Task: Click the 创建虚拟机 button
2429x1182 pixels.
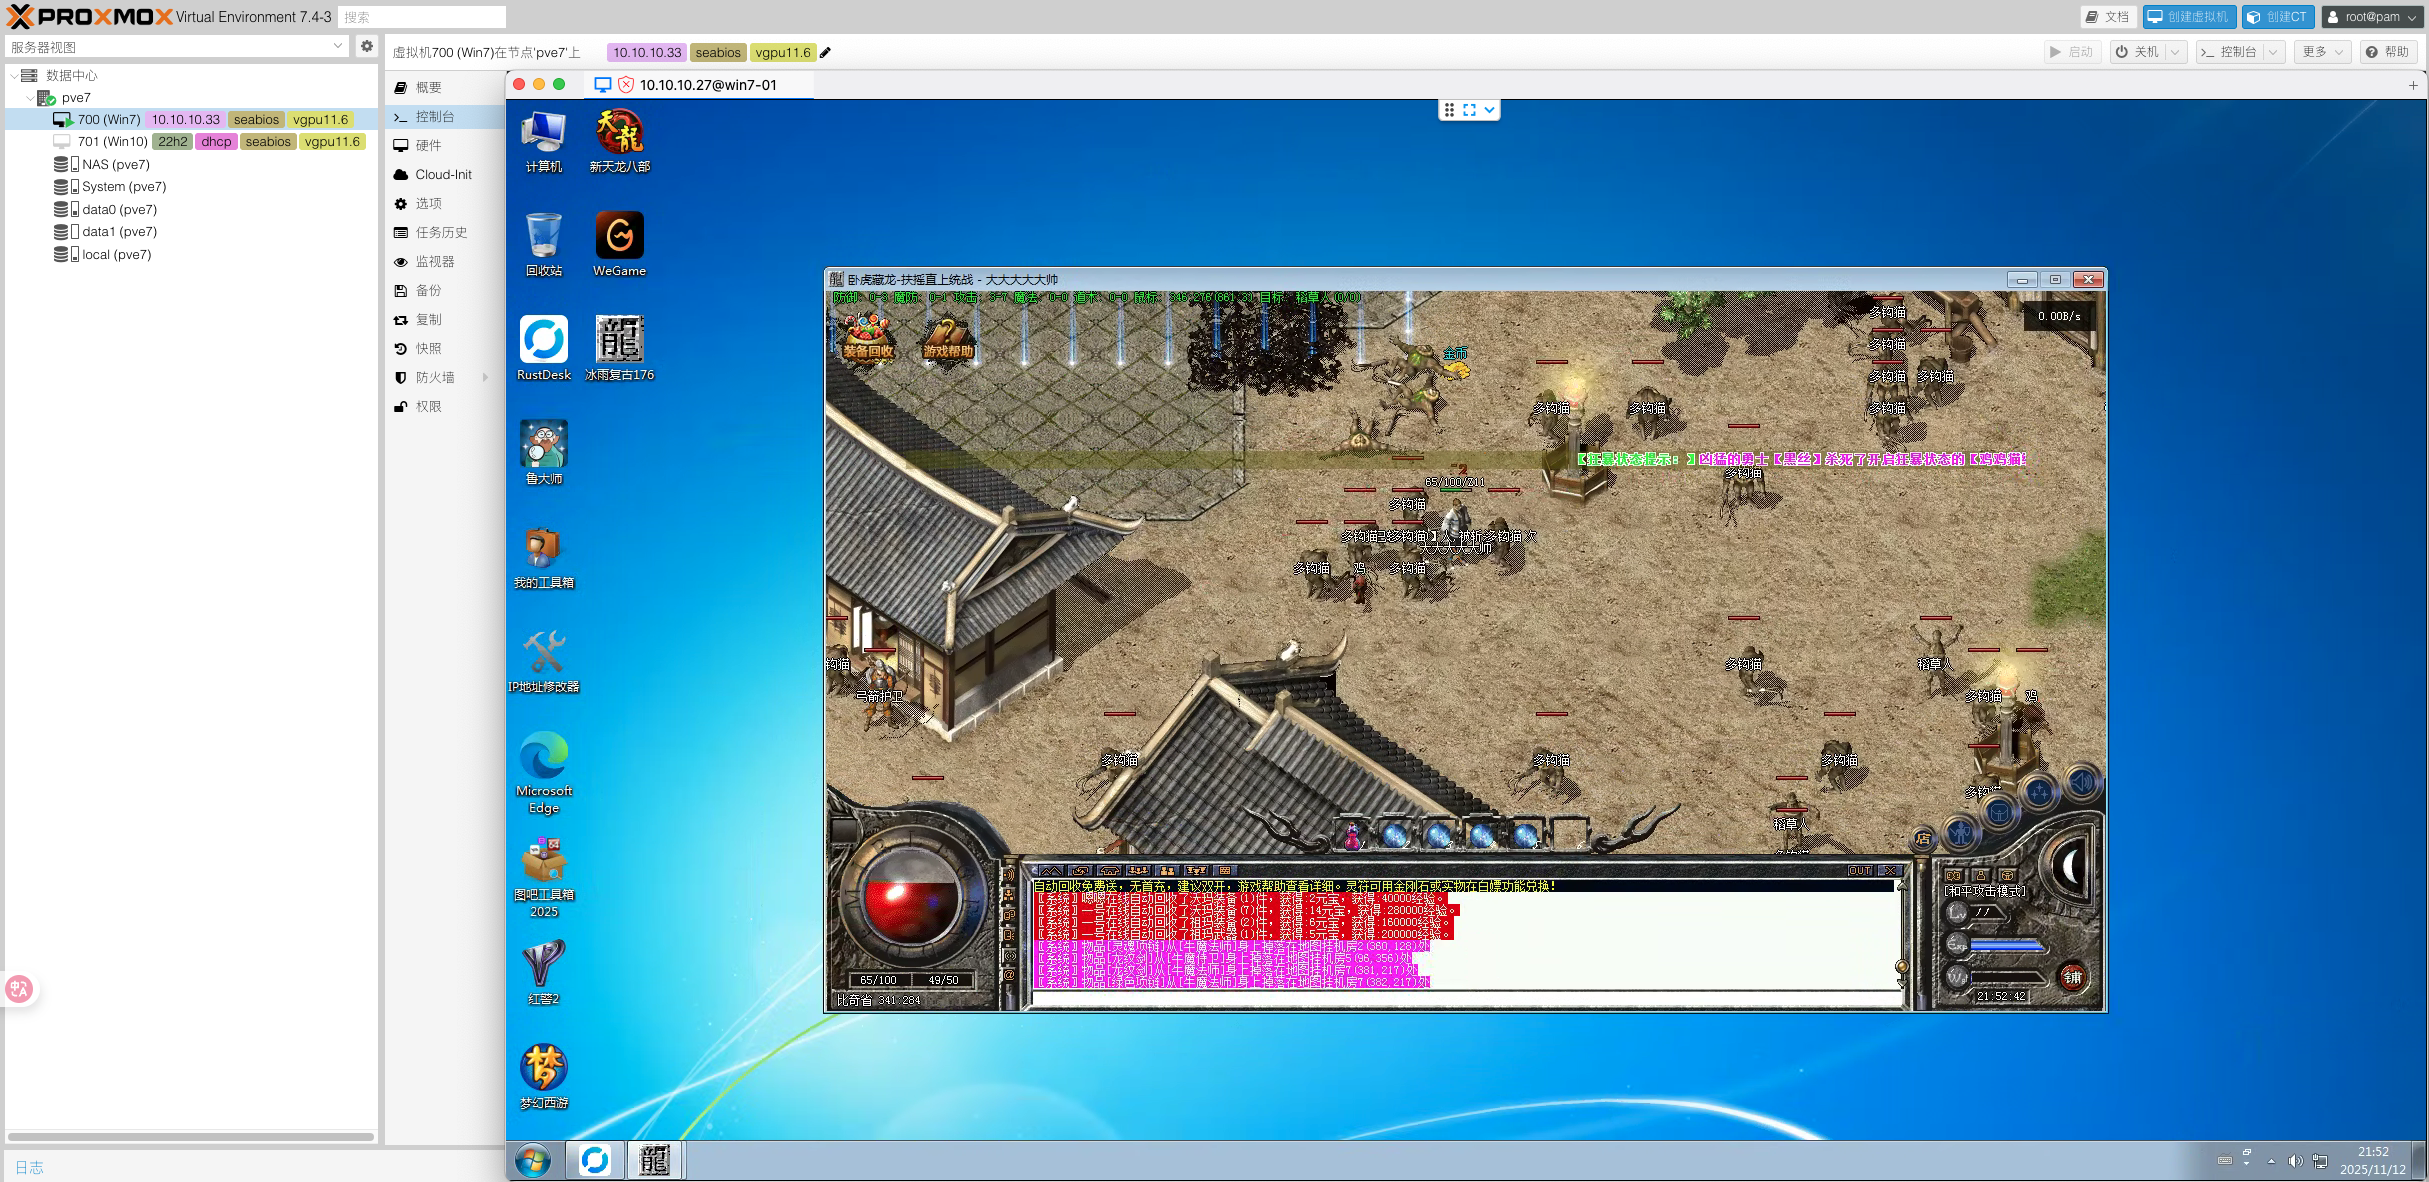Action: 2188,17
